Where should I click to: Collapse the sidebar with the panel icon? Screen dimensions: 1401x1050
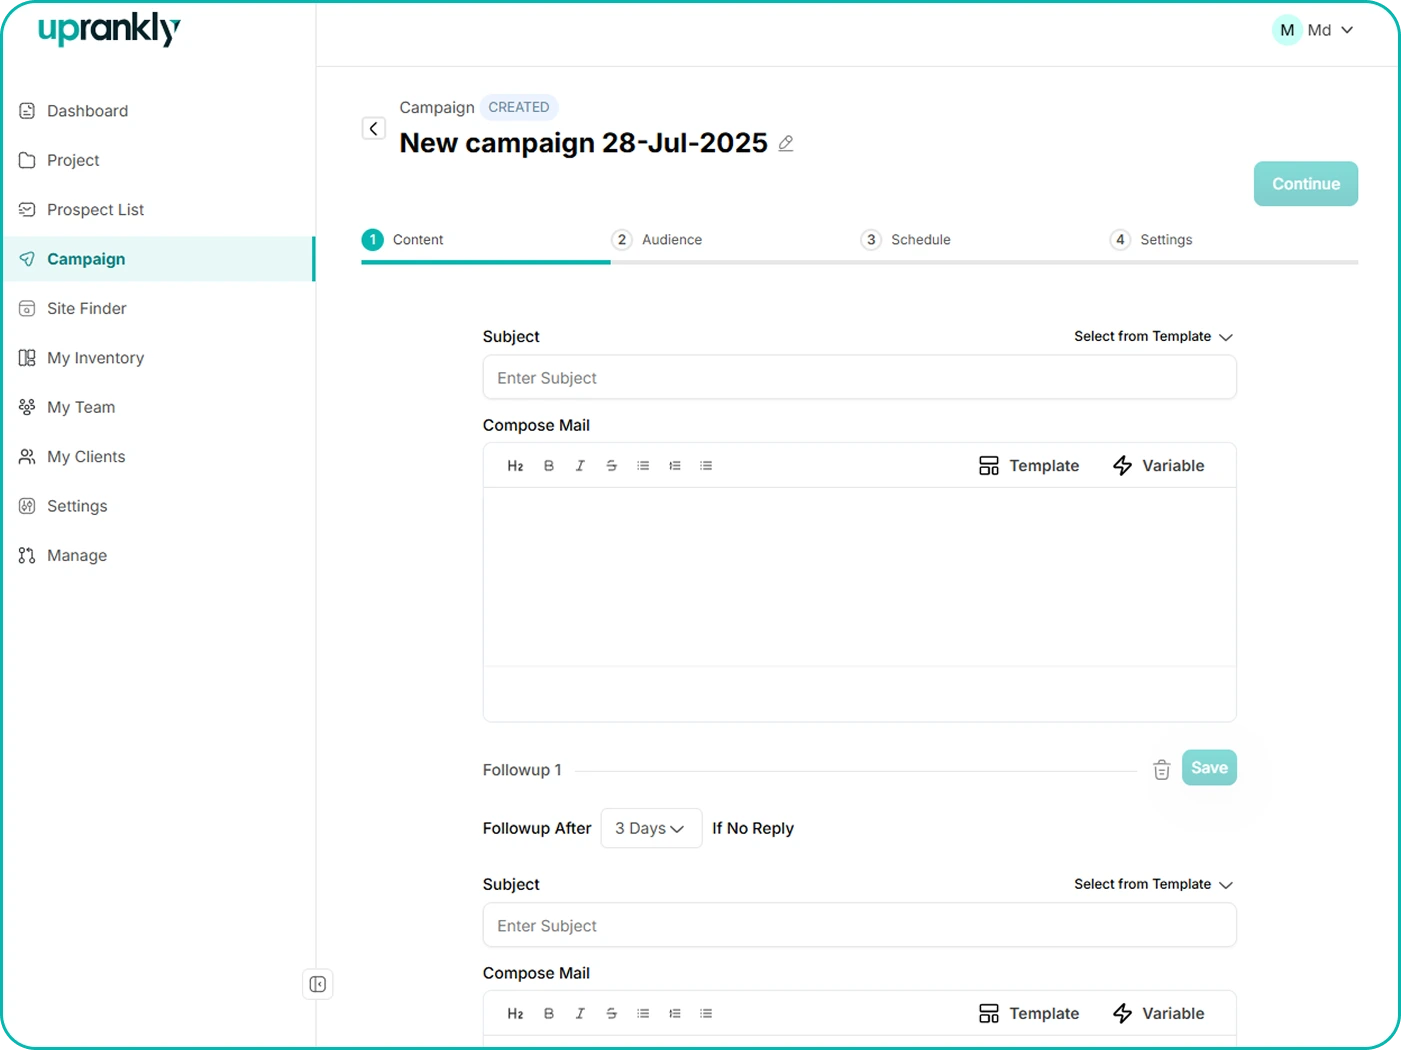pyautogui.click(x=318, y=984)
